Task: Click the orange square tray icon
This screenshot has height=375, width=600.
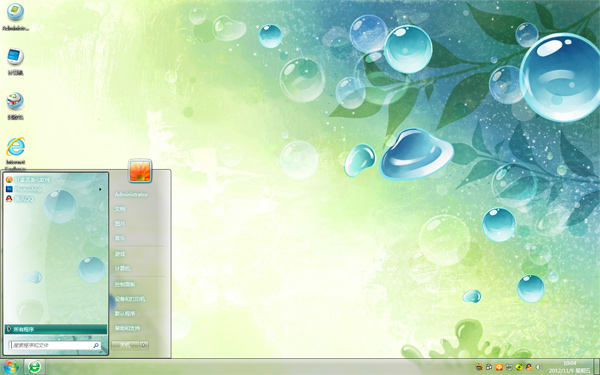Action: pyautogui.click(x=499, y=367)
